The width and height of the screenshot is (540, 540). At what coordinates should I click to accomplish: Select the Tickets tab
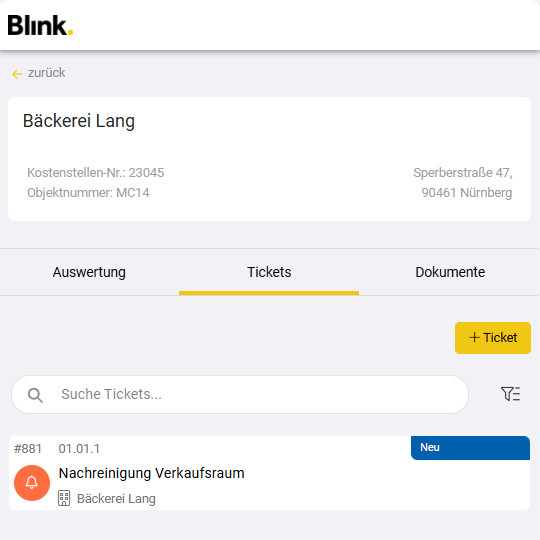[269, 272]
